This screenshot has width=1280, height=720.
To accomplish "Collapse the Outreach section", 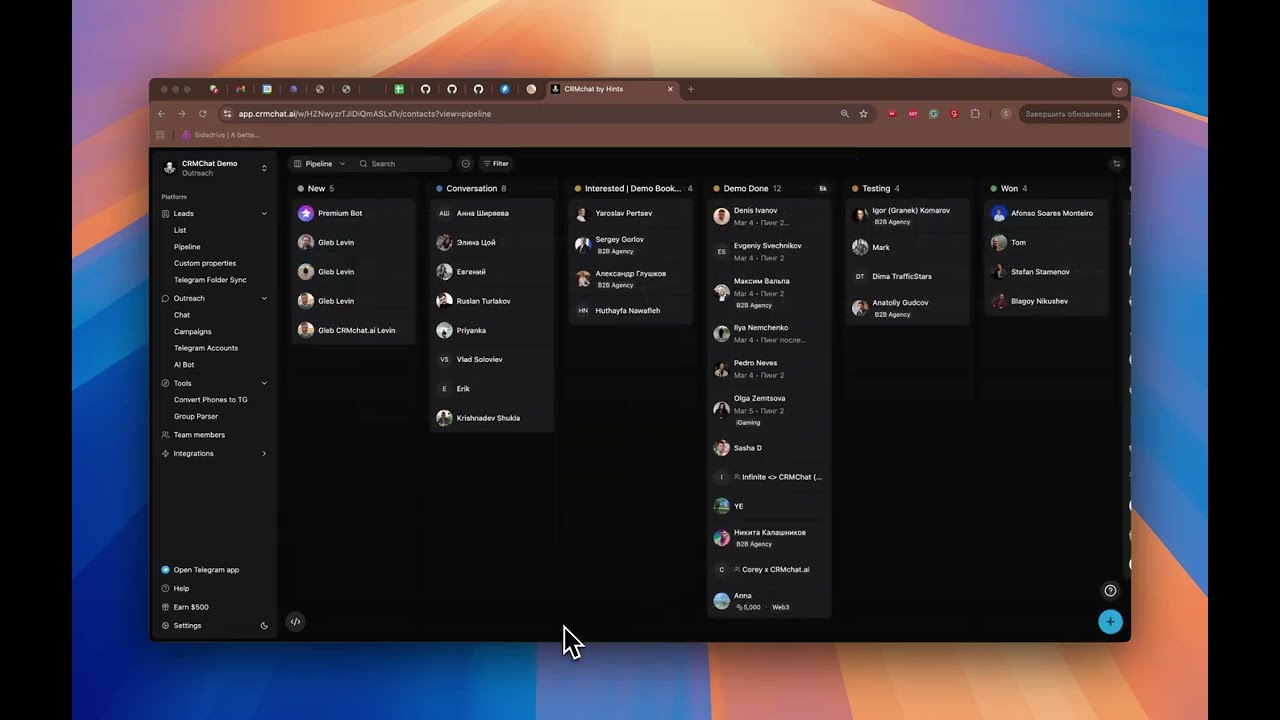I will (264, 299).
